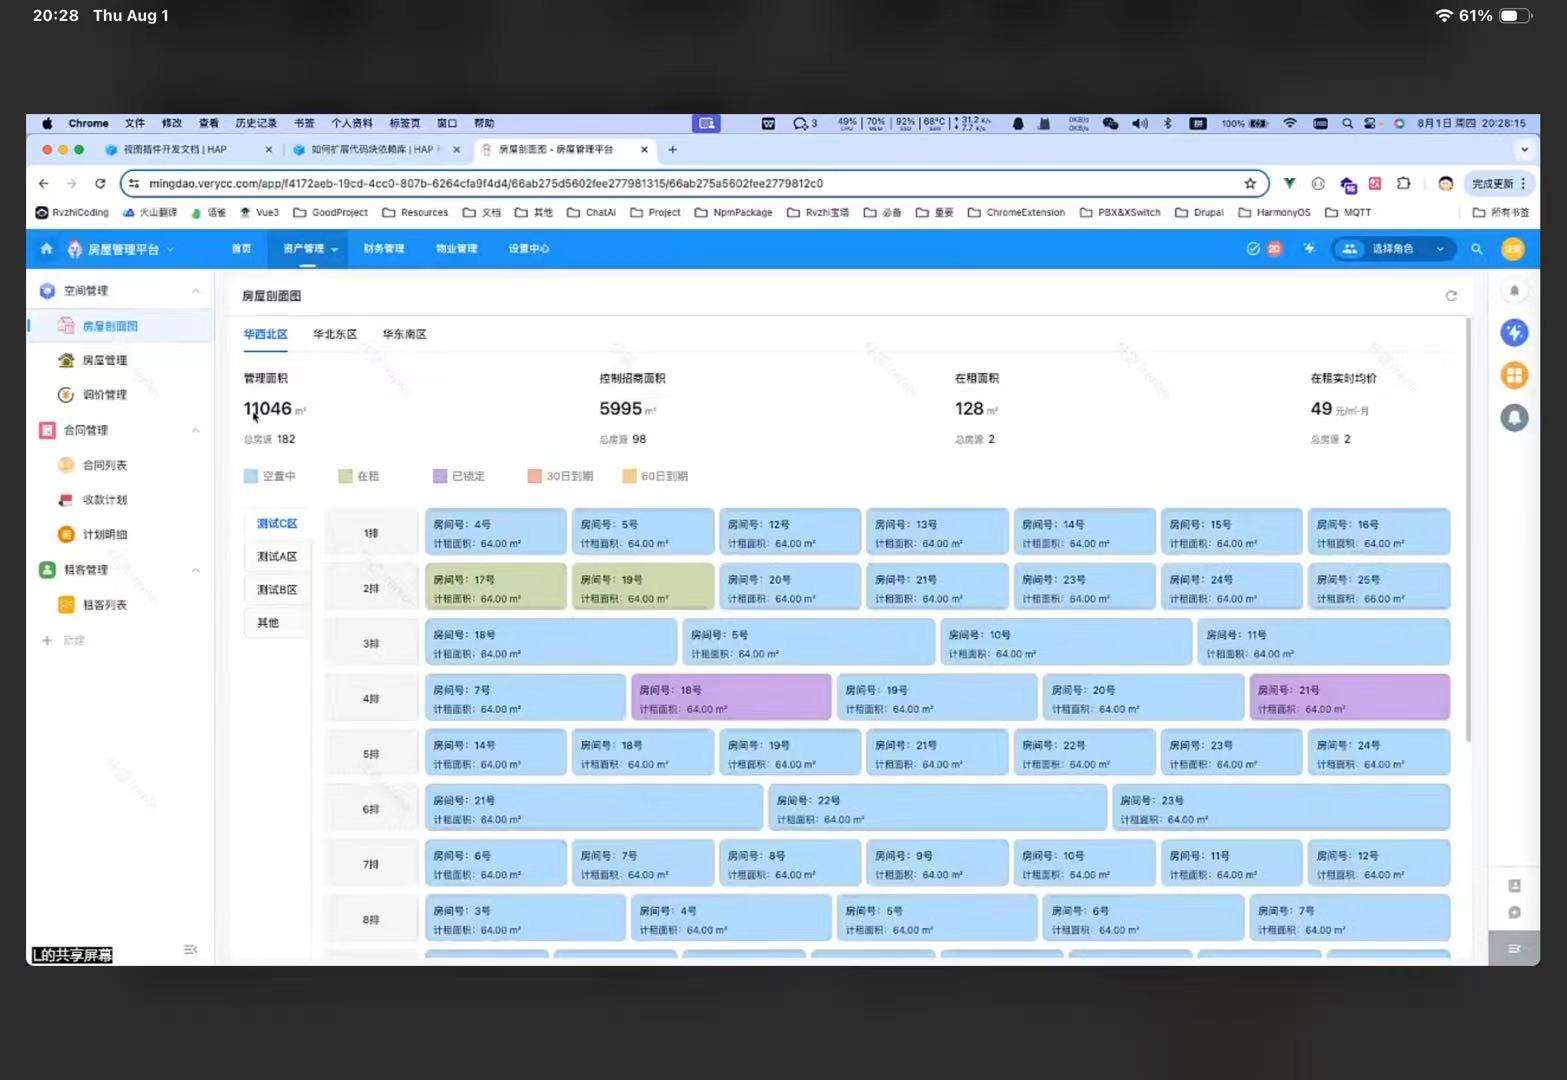
Task: Collapse the 合同管理 sidebar group
Action: pyautogui.click(x=195, y=430)
